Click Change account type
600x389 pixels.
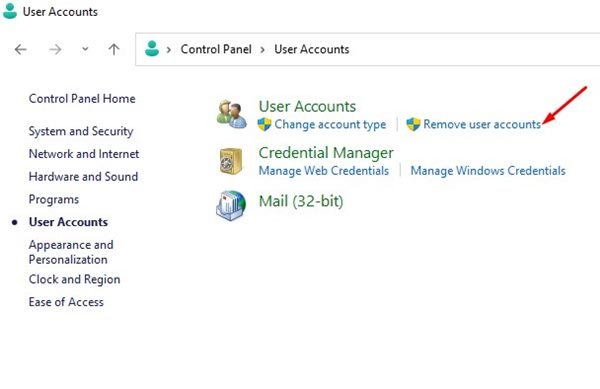(x=330, y=125)
